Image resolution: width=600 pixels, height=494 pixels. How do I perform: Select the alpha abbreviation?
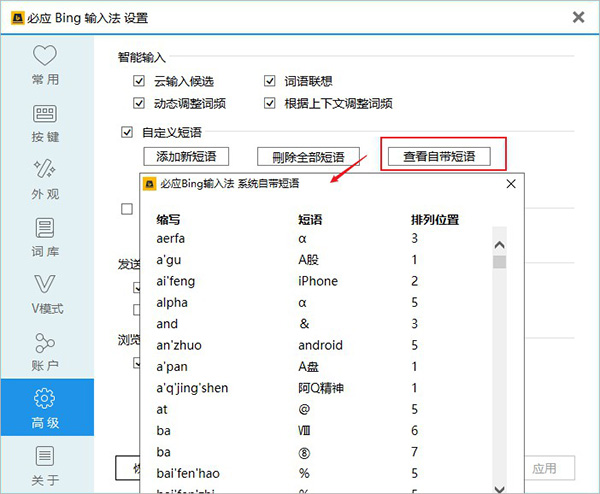[x=172, y=303]
